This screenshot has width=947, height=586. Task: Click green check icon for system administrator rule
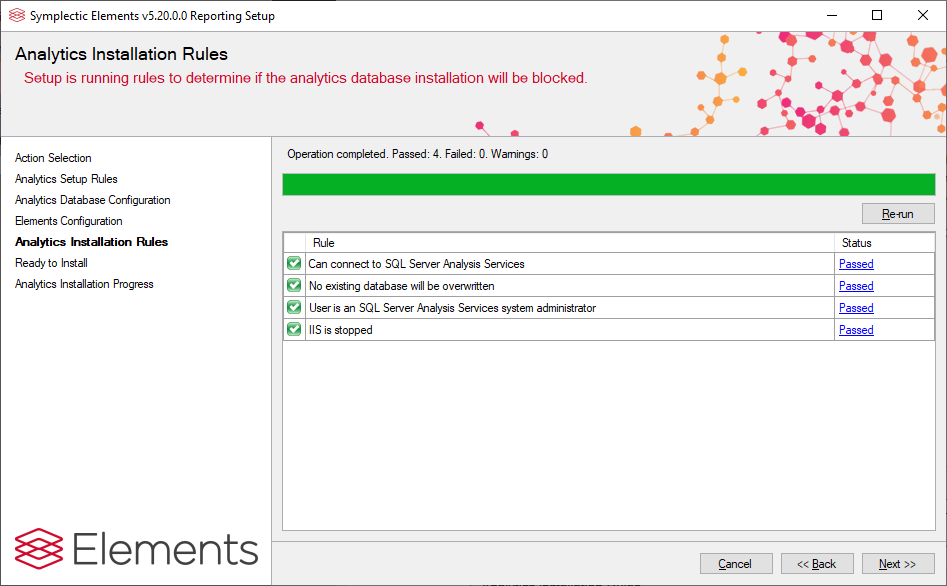click(294, 307)
